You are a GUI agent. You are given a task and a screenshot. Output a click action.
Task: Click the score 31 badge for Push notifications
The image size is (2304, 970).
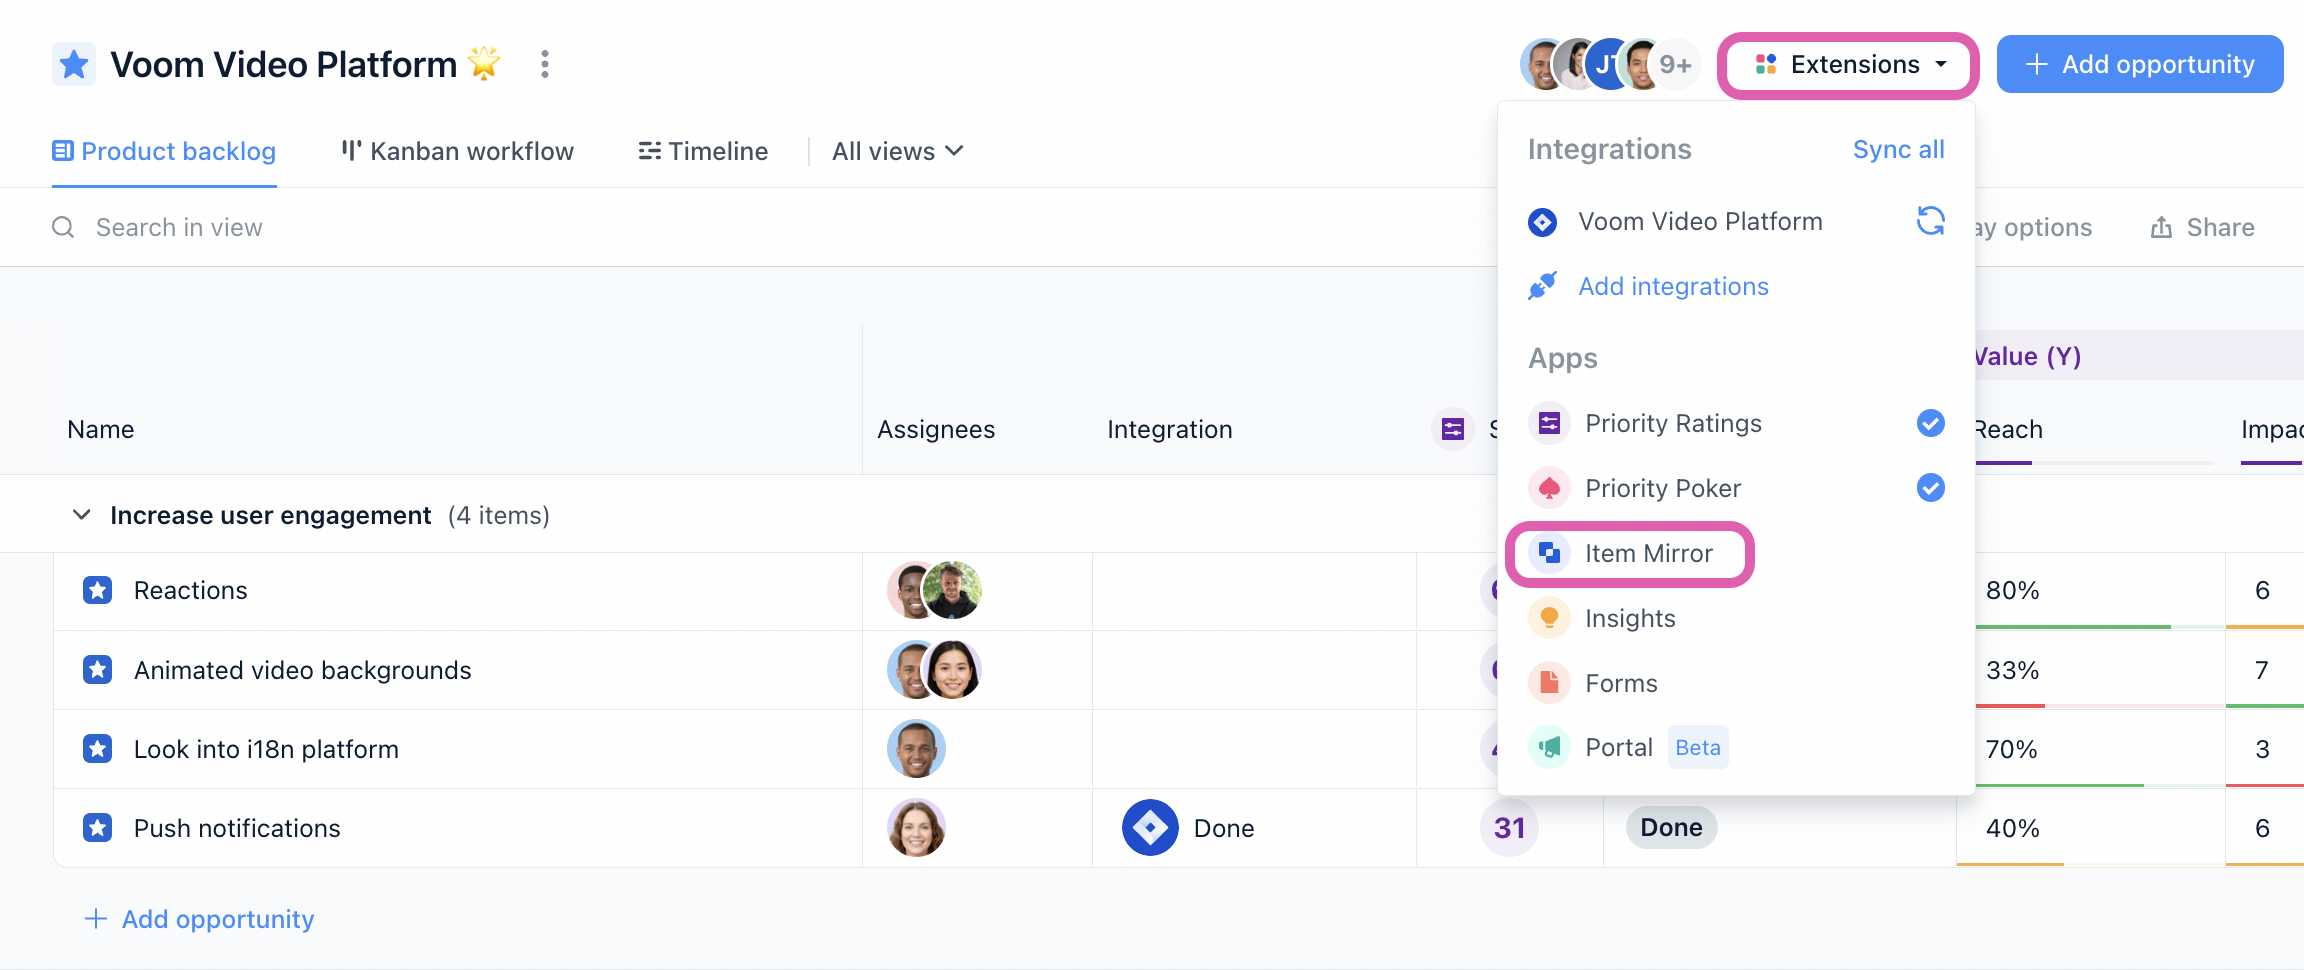coord(1509,828)
